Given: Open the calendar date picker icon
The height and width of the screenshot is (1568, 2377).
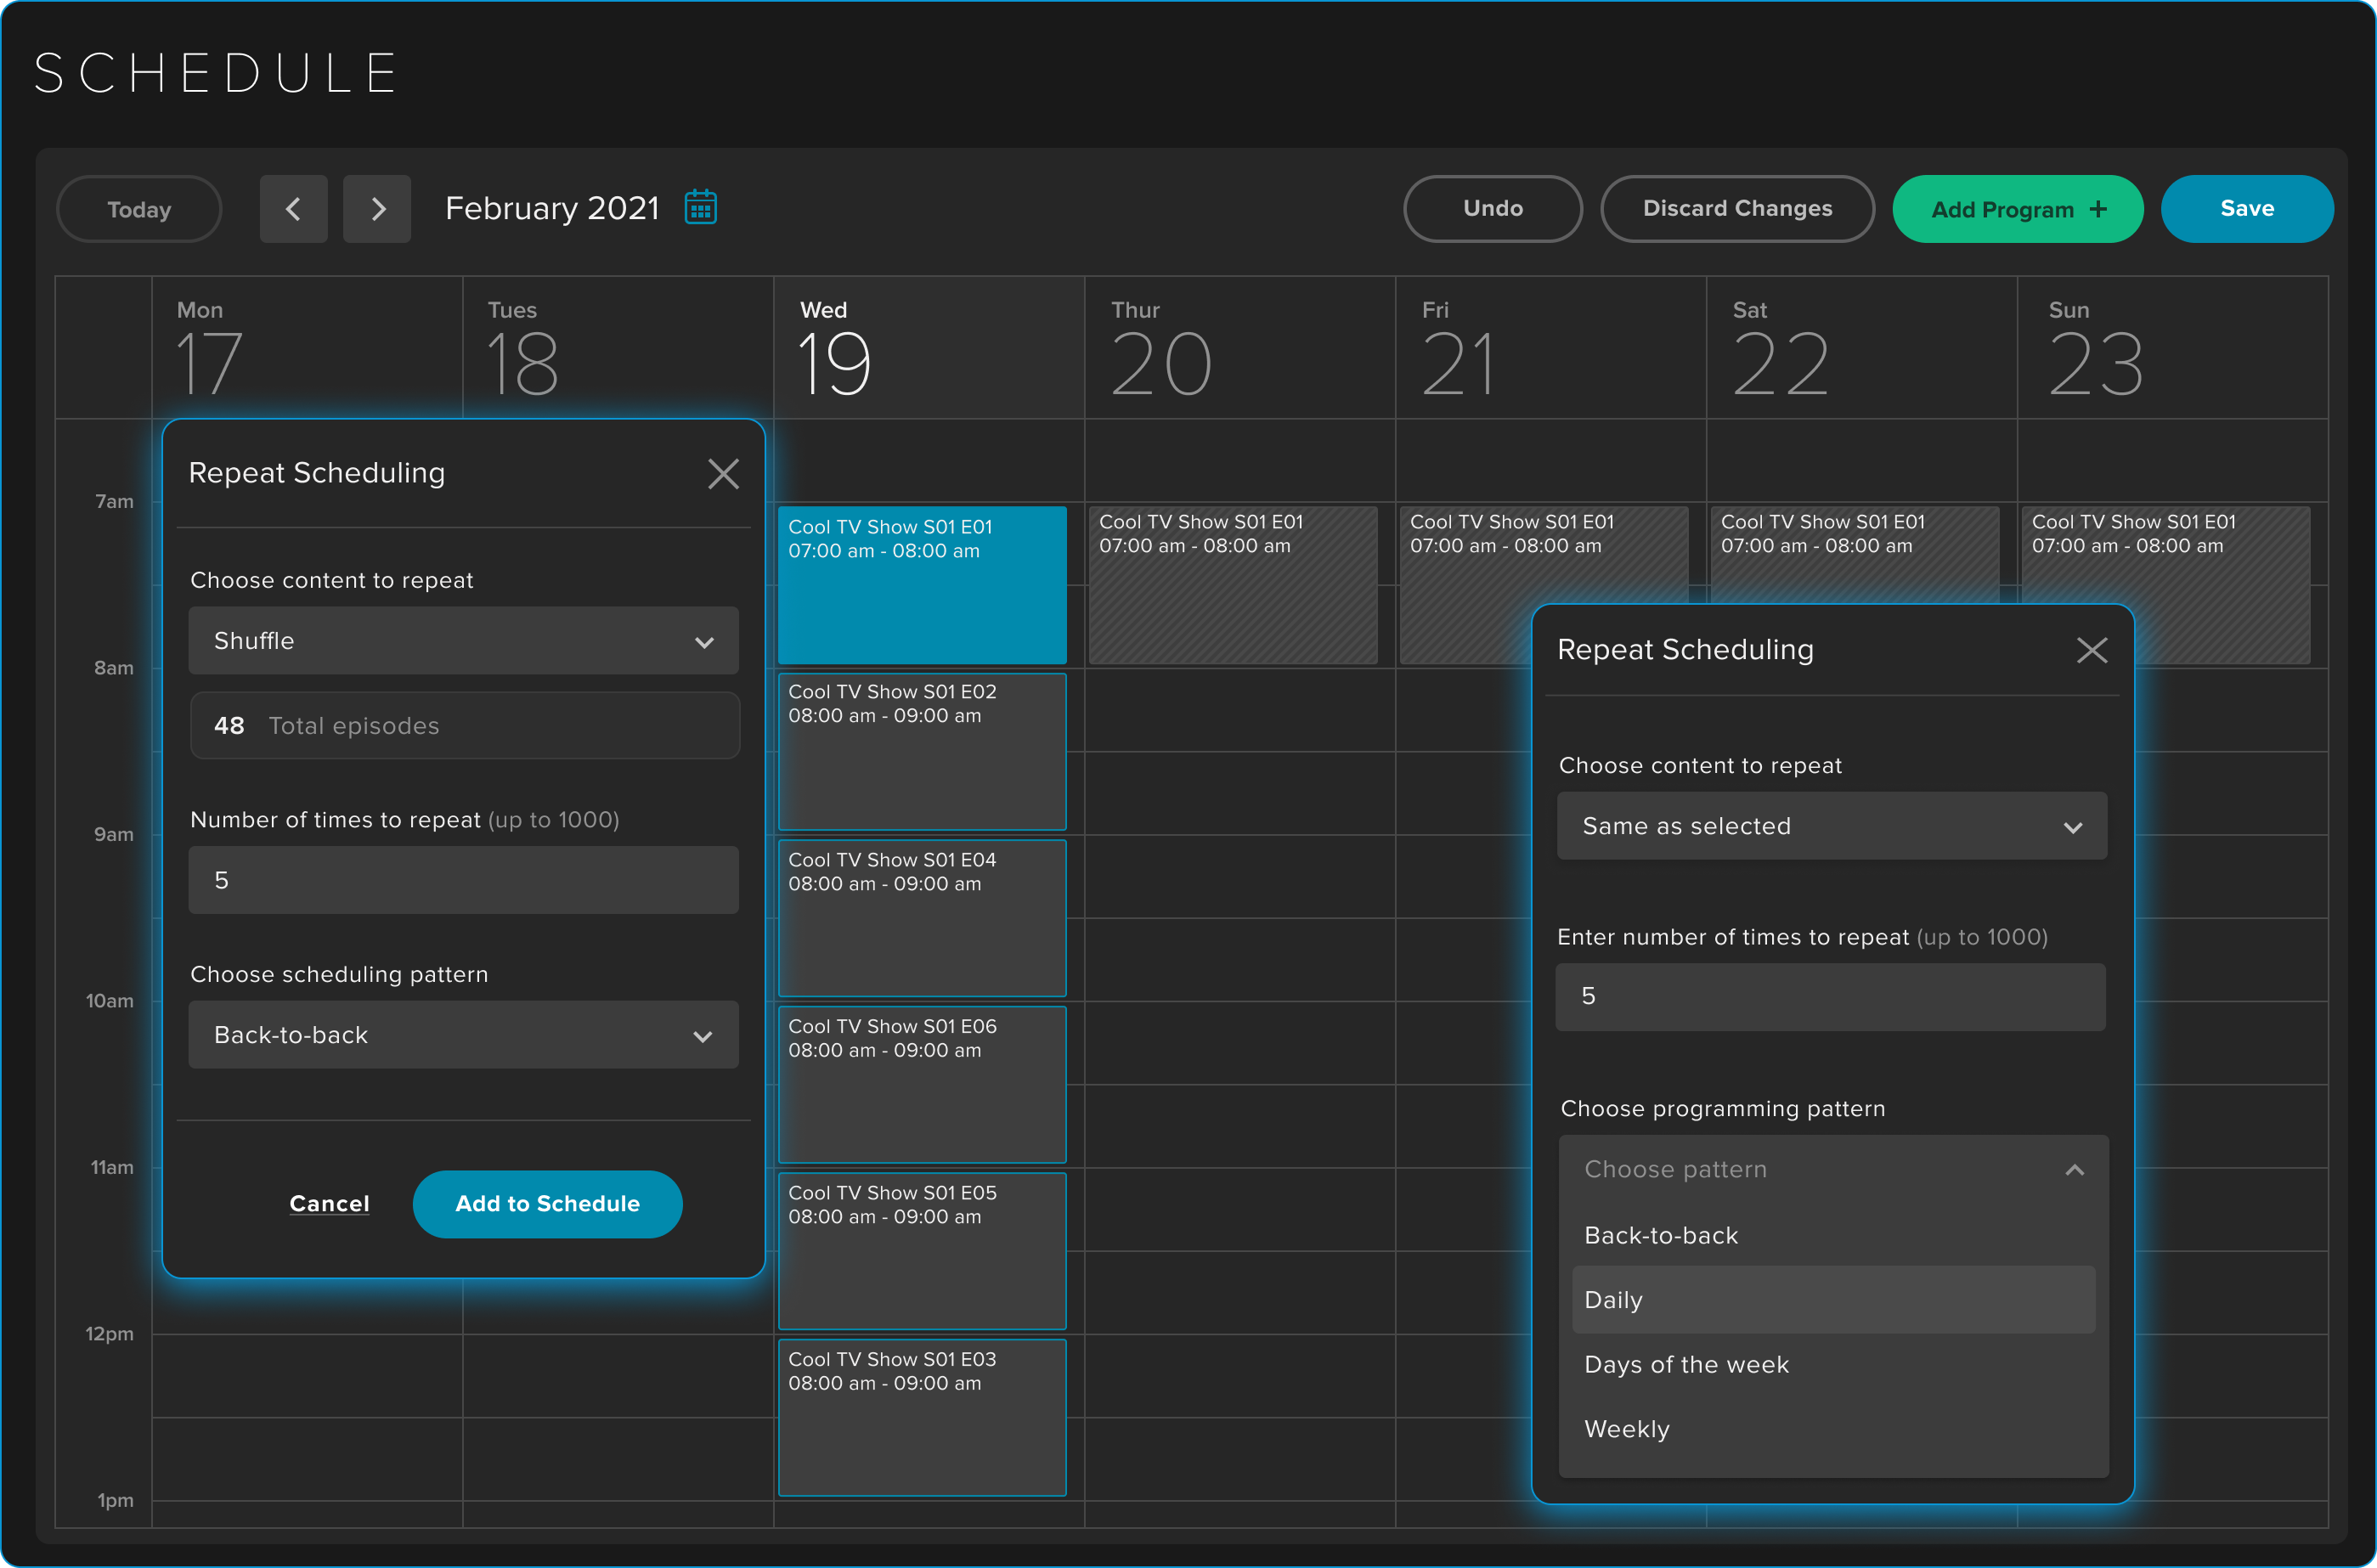Looking at the screenshot, I should pyautogui.click(x=701, y=207).
